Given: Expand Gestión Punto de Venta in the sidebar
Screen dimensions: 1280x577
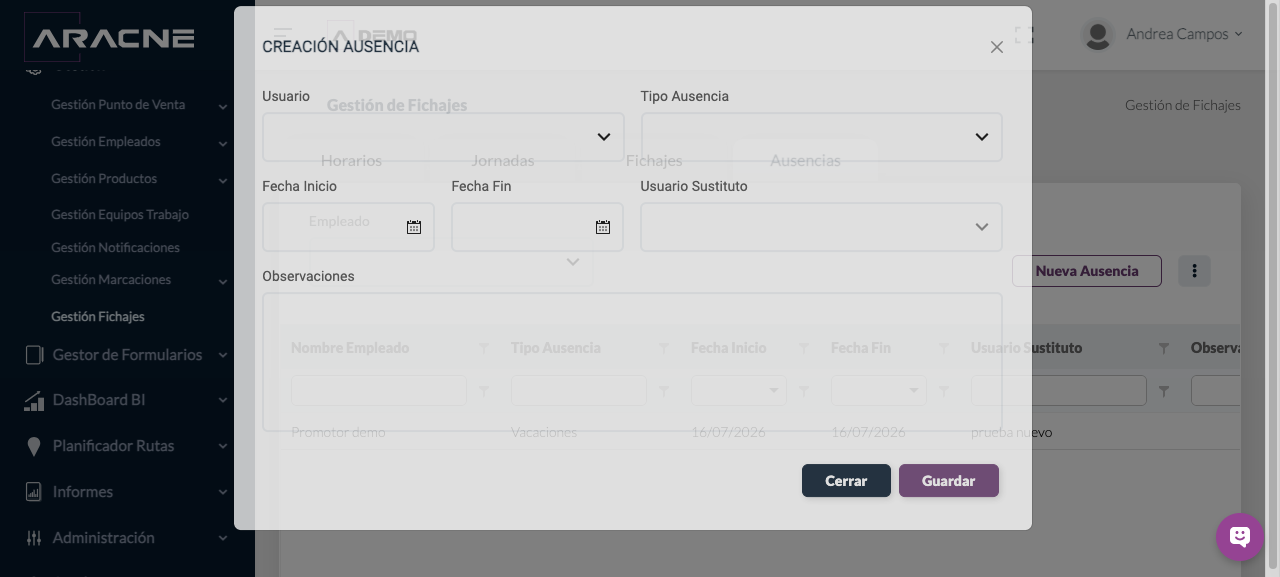Looking at the screenshot, I should coord(139,105).
